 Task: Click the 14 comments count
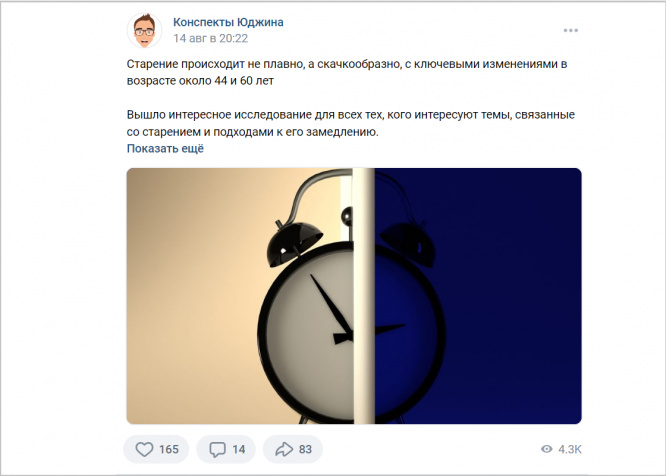point(239,449)
